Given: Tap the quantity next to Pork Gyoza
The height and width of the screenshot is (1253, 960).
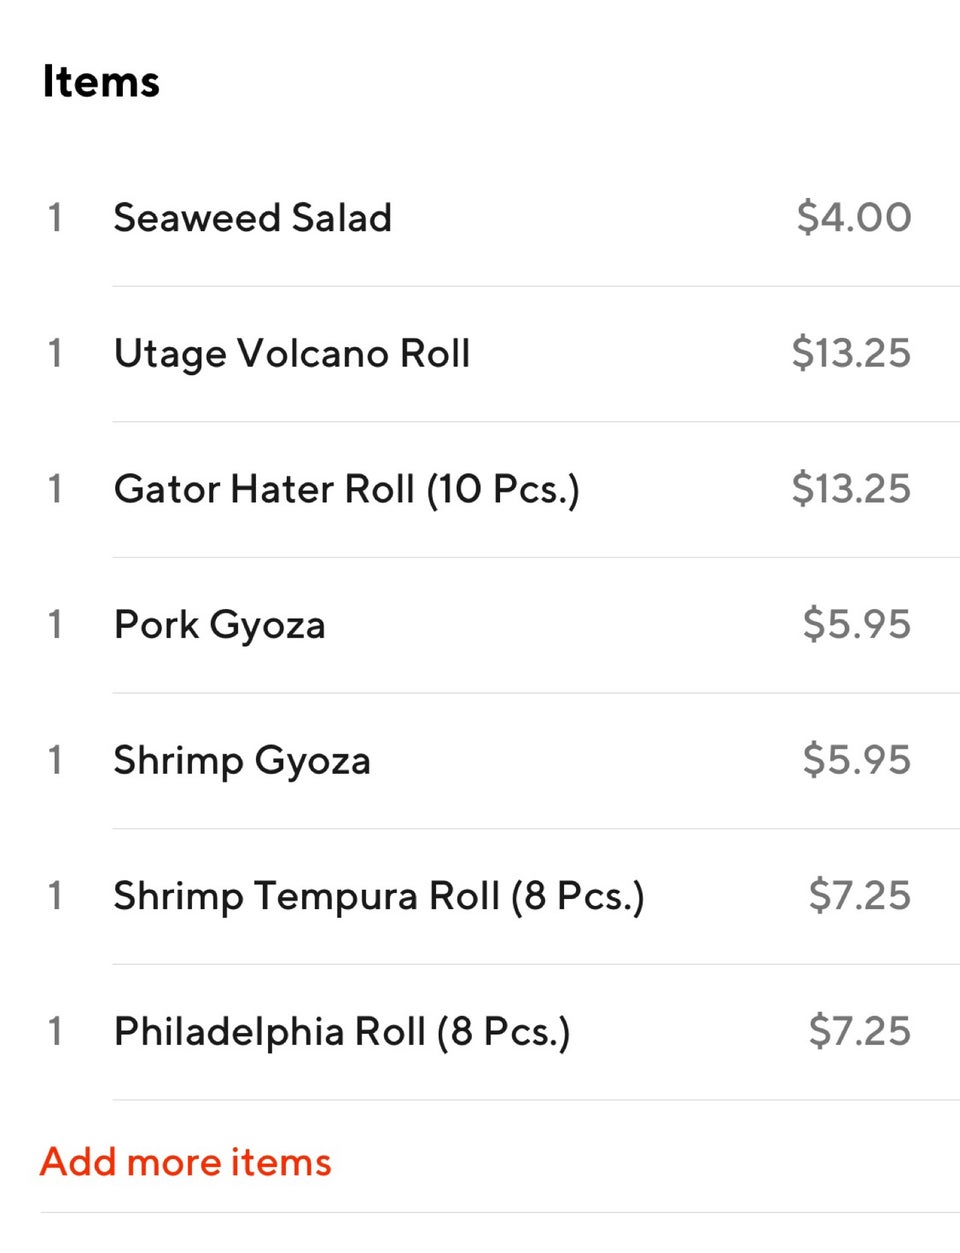Looking at the screenshot, I should (x=55, y=625).
